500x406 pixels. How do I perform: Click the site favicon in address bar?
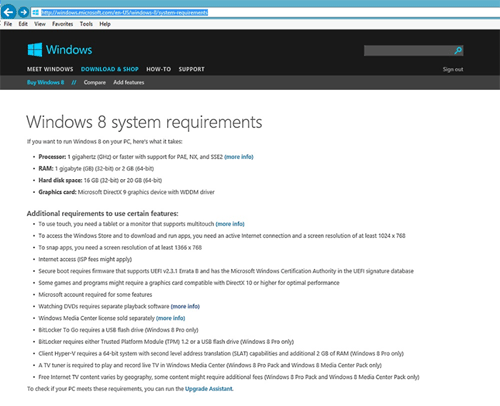(36, 13)
